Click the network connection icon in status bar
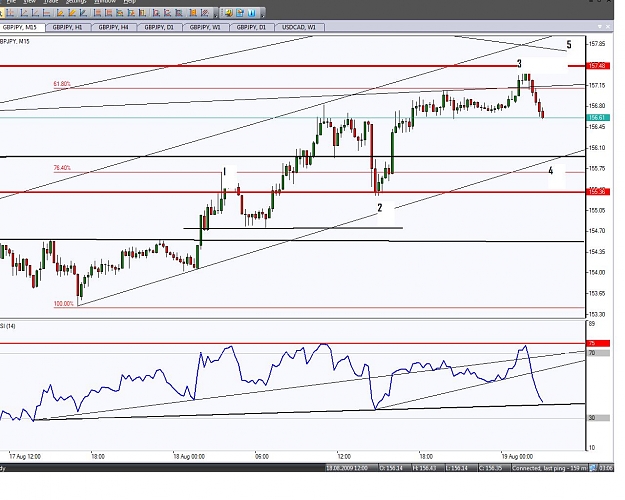Image resolution: width=625 pixels, height=500 pixels. (594, 468)
